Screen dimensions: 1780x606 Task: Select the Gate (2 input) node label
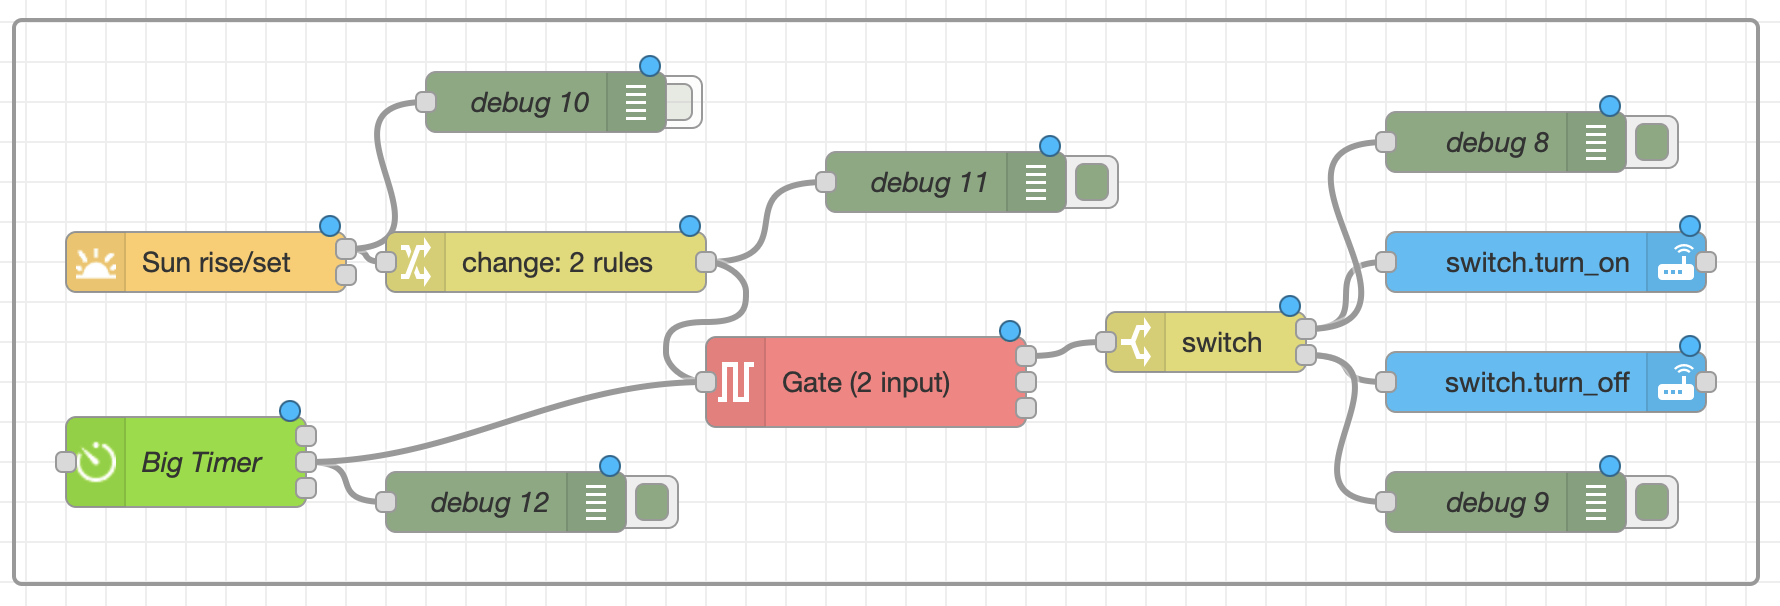point(866,382)
